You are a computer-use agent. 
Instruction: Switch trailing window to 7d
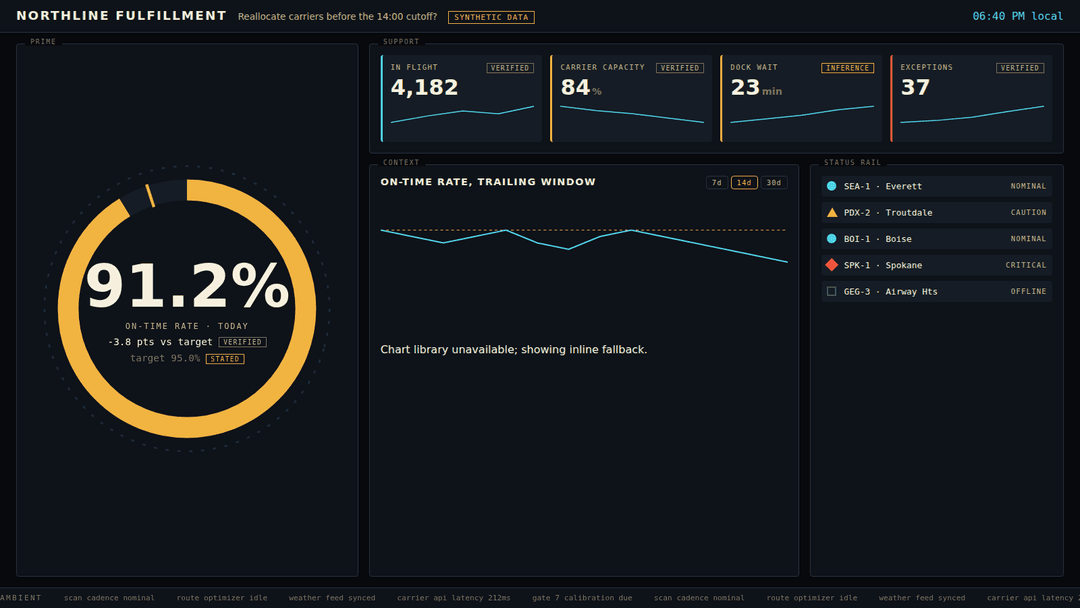click(716, 182)
